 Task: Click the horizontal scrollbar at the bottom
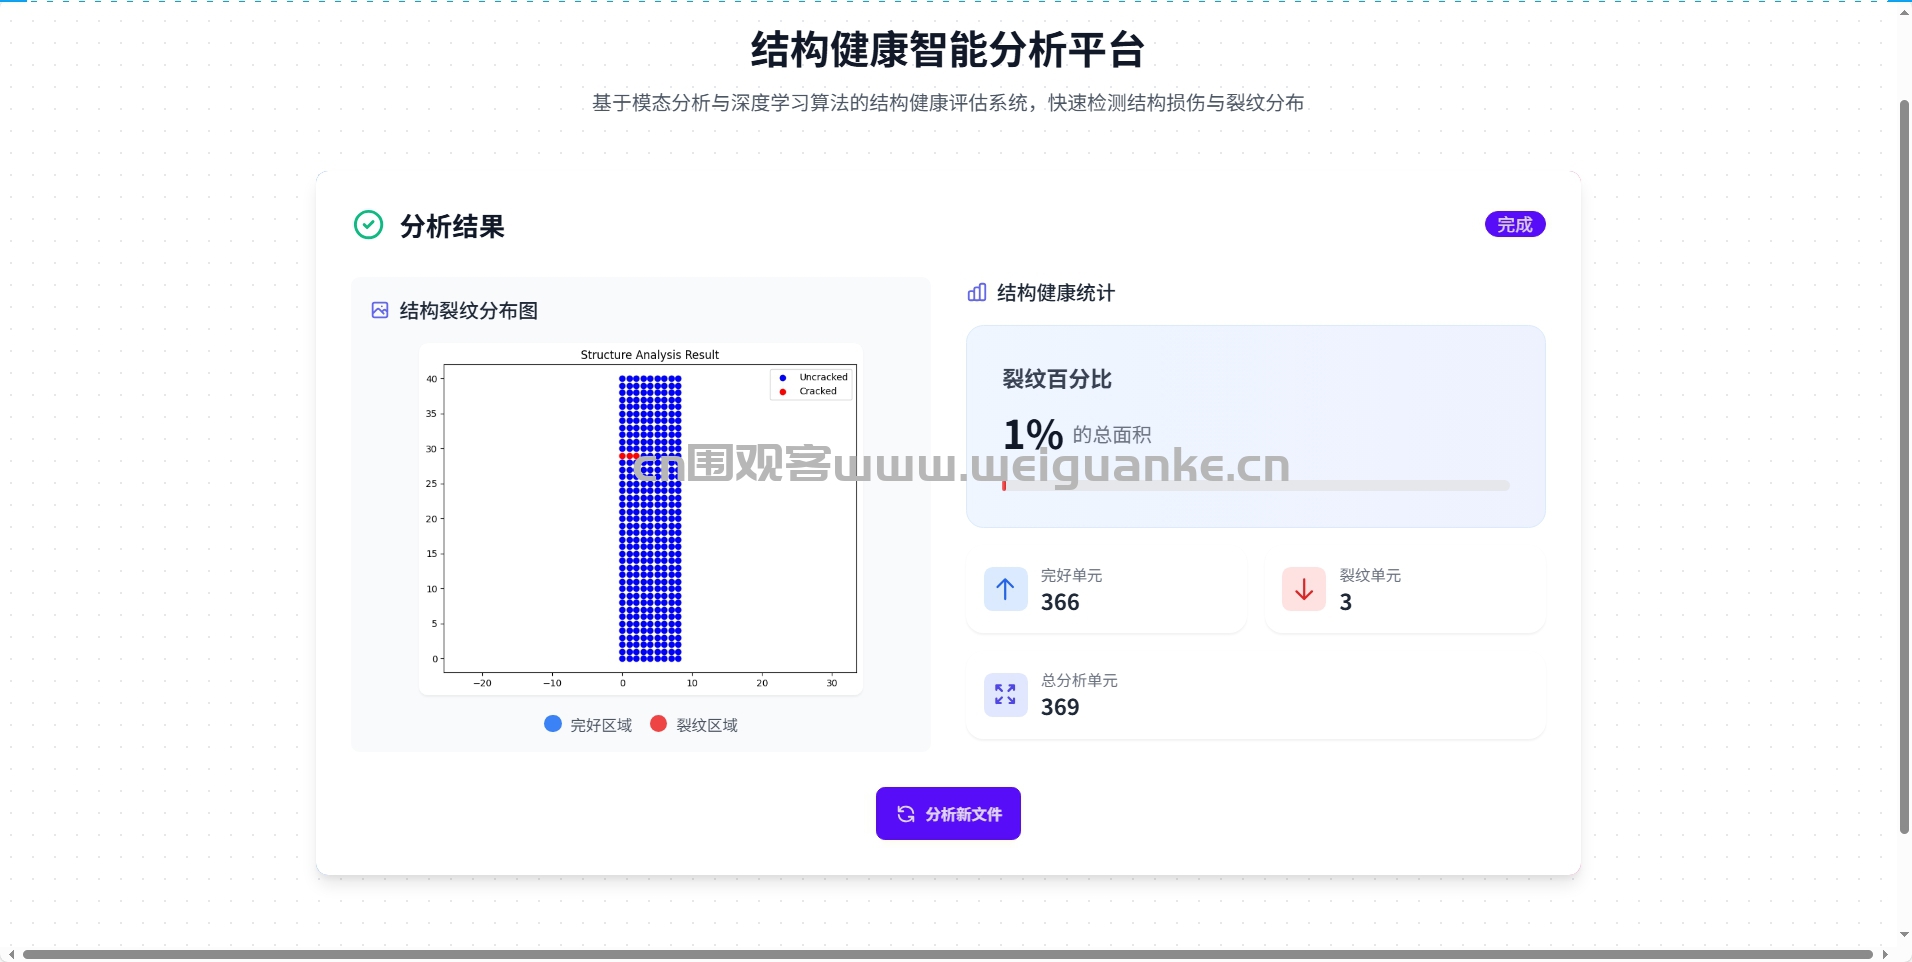[947, 954]
